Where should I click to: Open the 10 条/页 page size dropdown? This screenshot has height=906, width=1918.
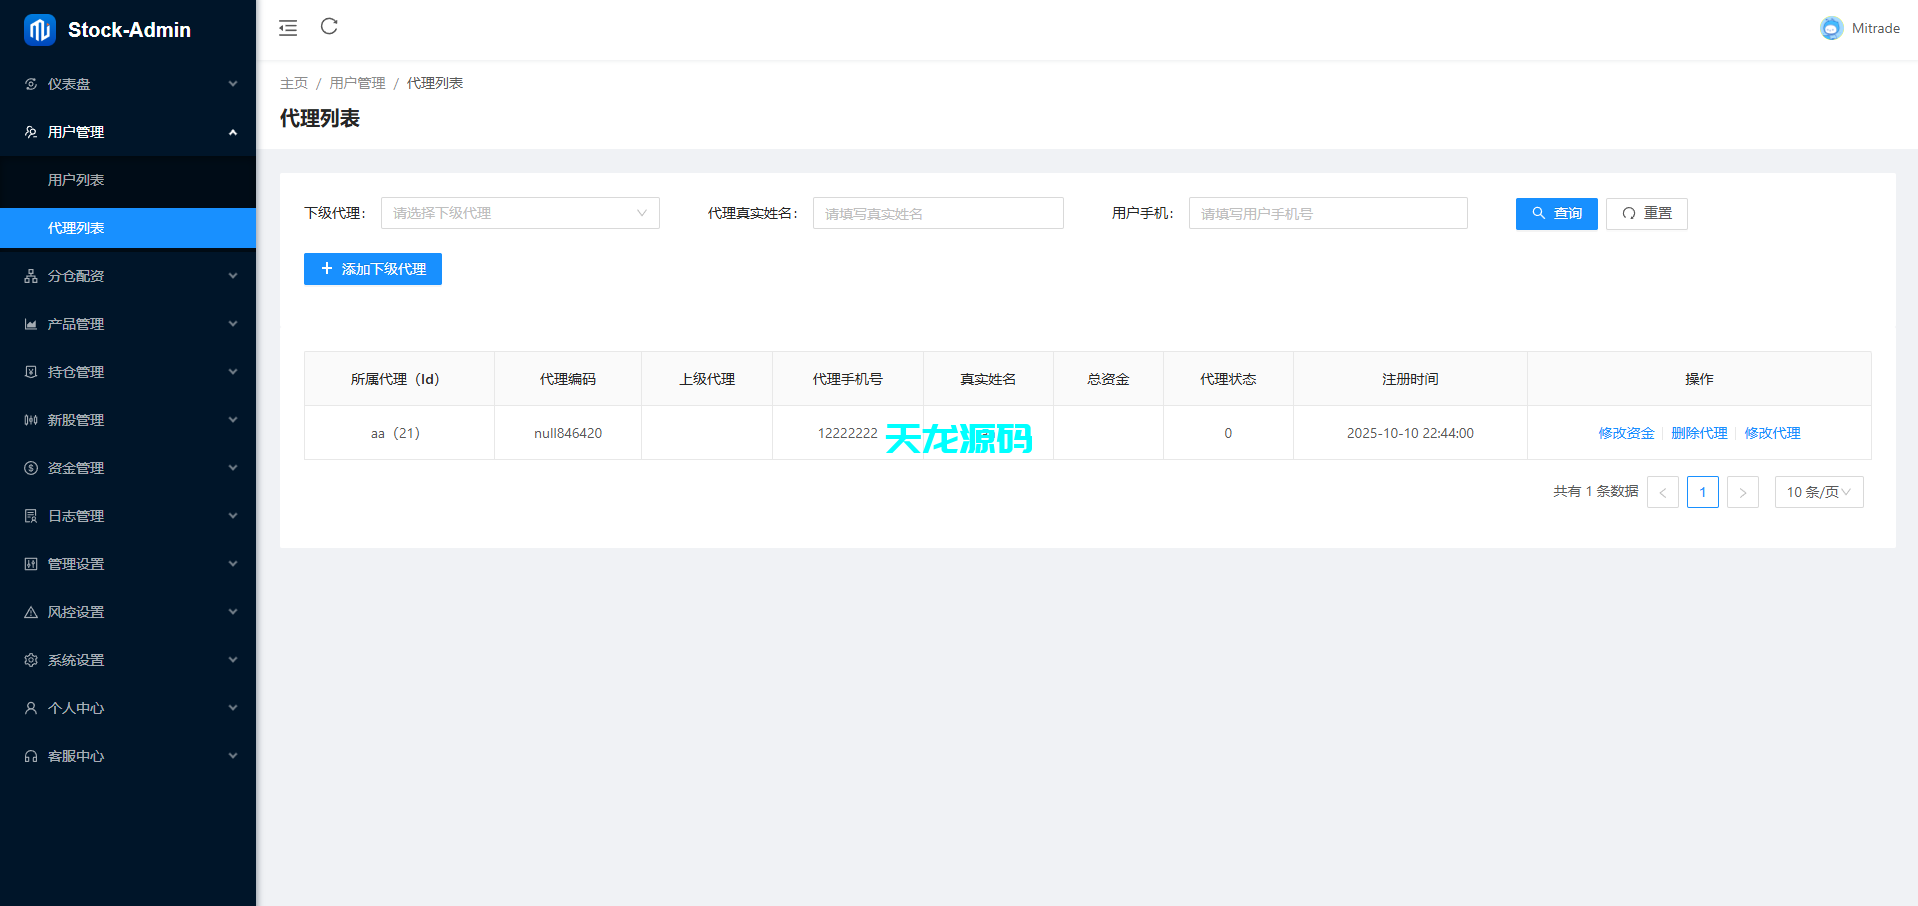pos(1818,491)
